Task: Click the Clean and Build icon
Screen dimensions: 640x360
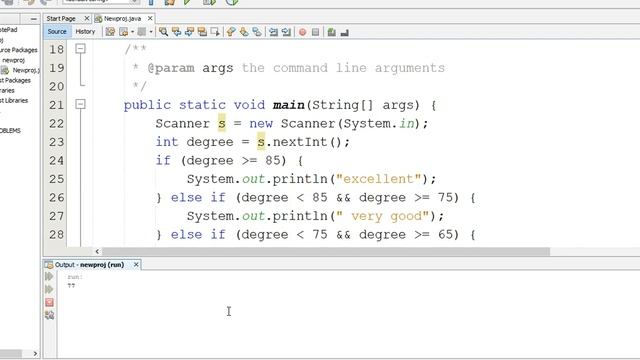Action: point(170,2)
